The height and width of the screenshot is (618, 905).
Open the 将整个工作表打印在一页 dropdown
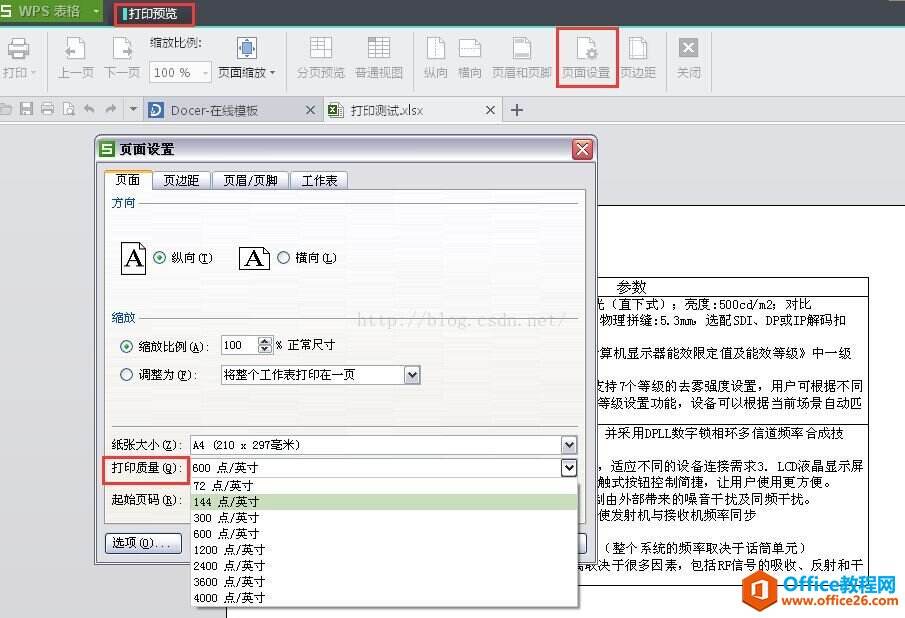point(412,375)
